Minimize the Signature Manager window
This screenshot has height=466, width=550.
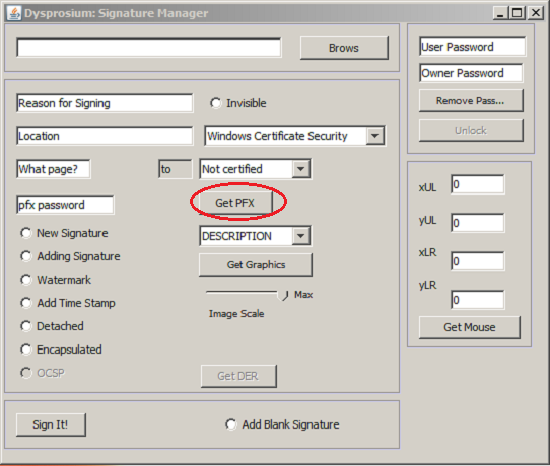[x=501, y=13]
